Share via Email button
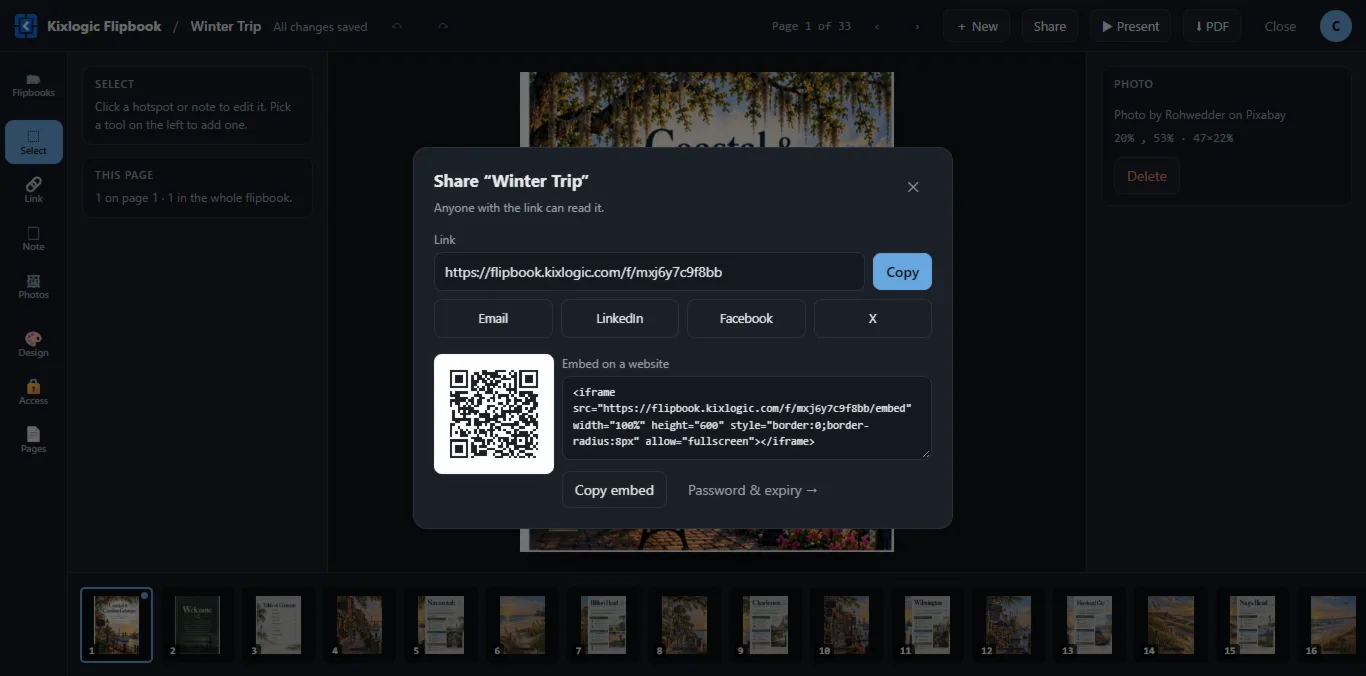 pos(493,318)
